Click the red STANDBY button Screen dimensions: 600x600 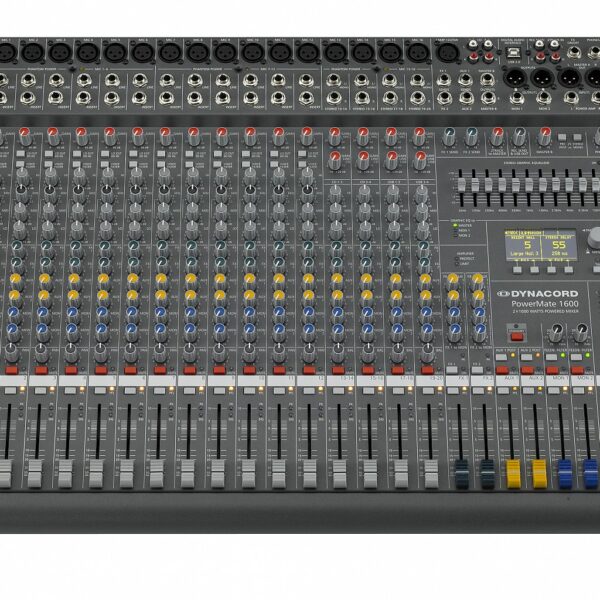(x=517, y=336)
